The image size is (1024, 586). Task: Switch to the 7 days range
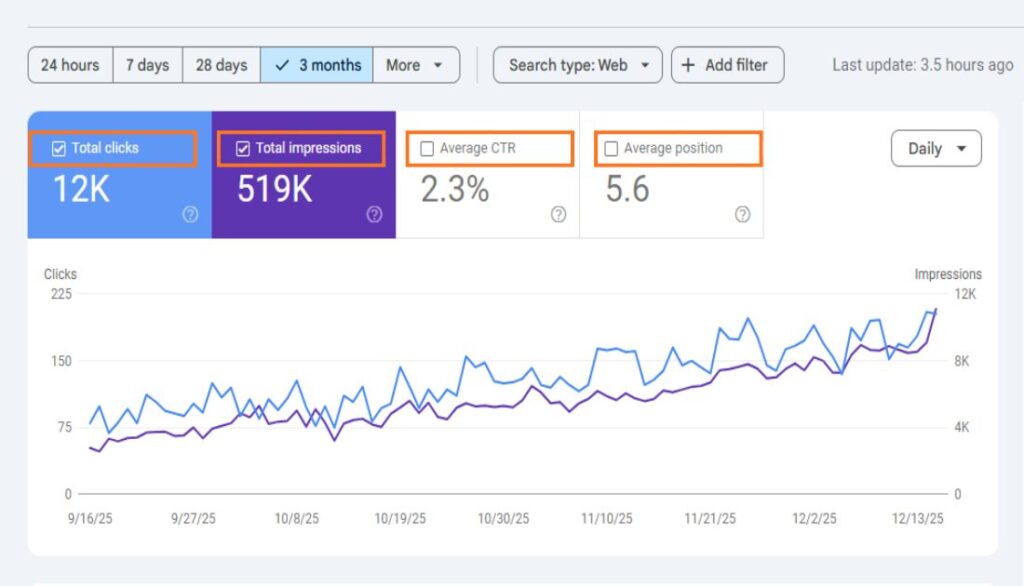(x=147, y=65)
